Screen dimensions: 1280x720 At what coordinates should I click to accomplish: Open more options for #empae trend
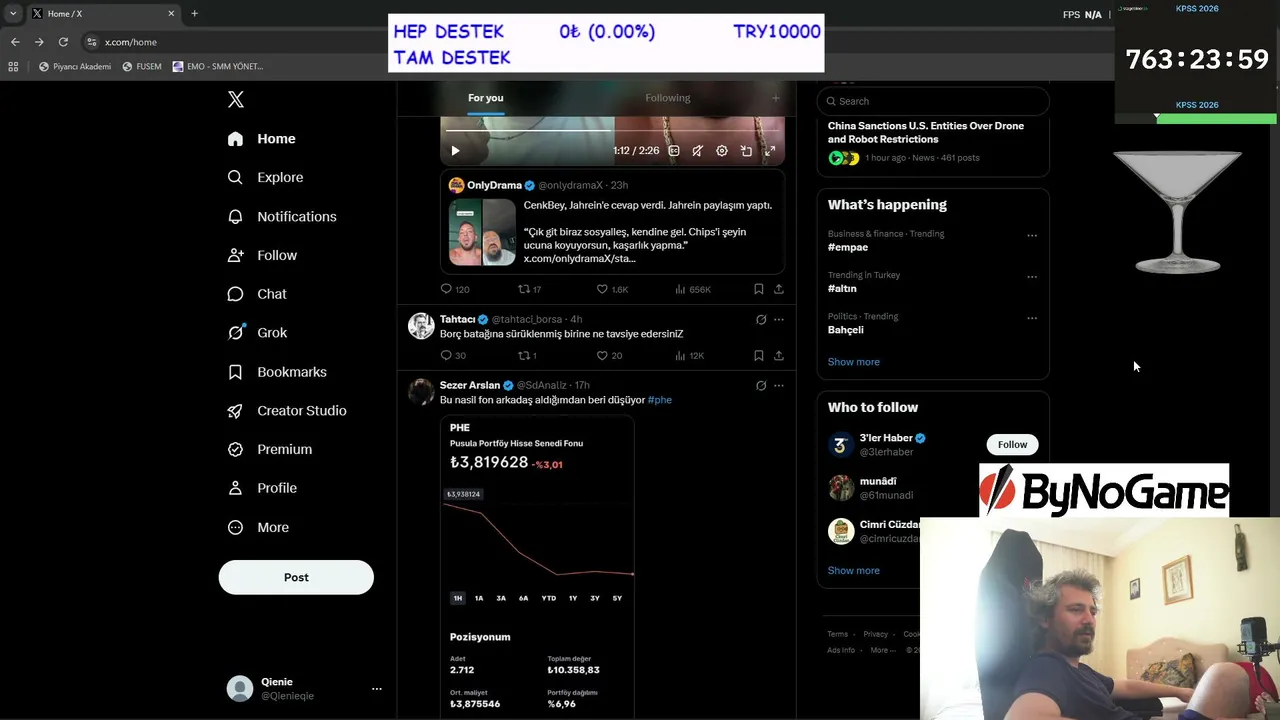coord(1032,236)
